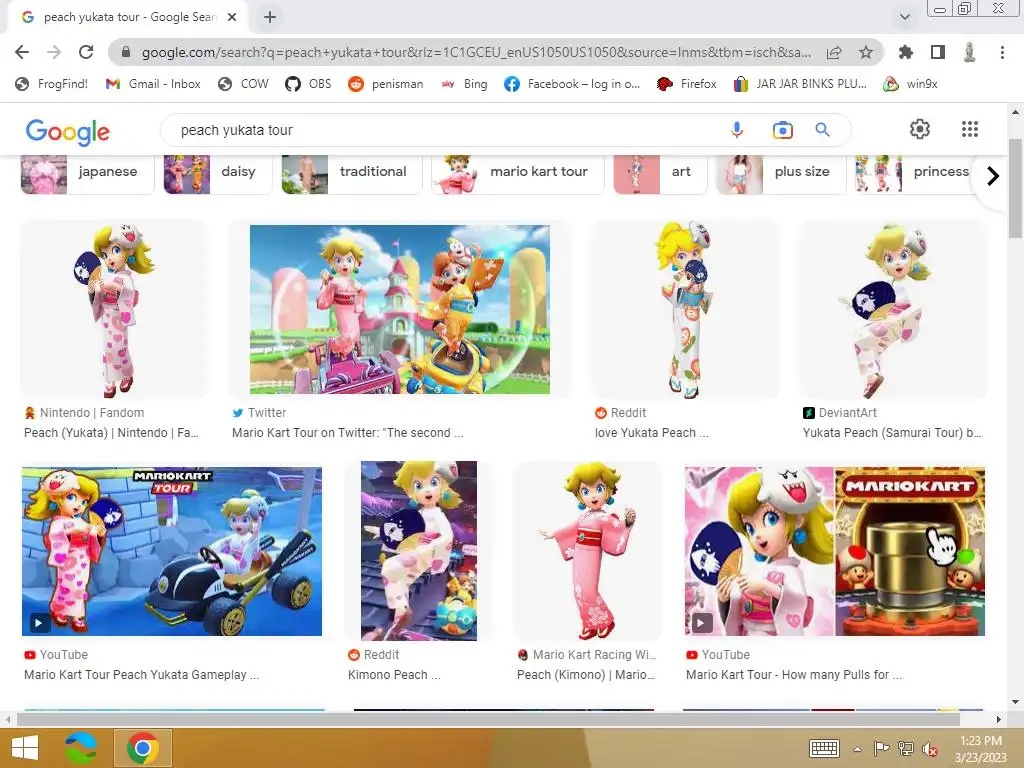Click the muted volume tray icon
Screen dimensions: 1024x768
click(930, 748)
